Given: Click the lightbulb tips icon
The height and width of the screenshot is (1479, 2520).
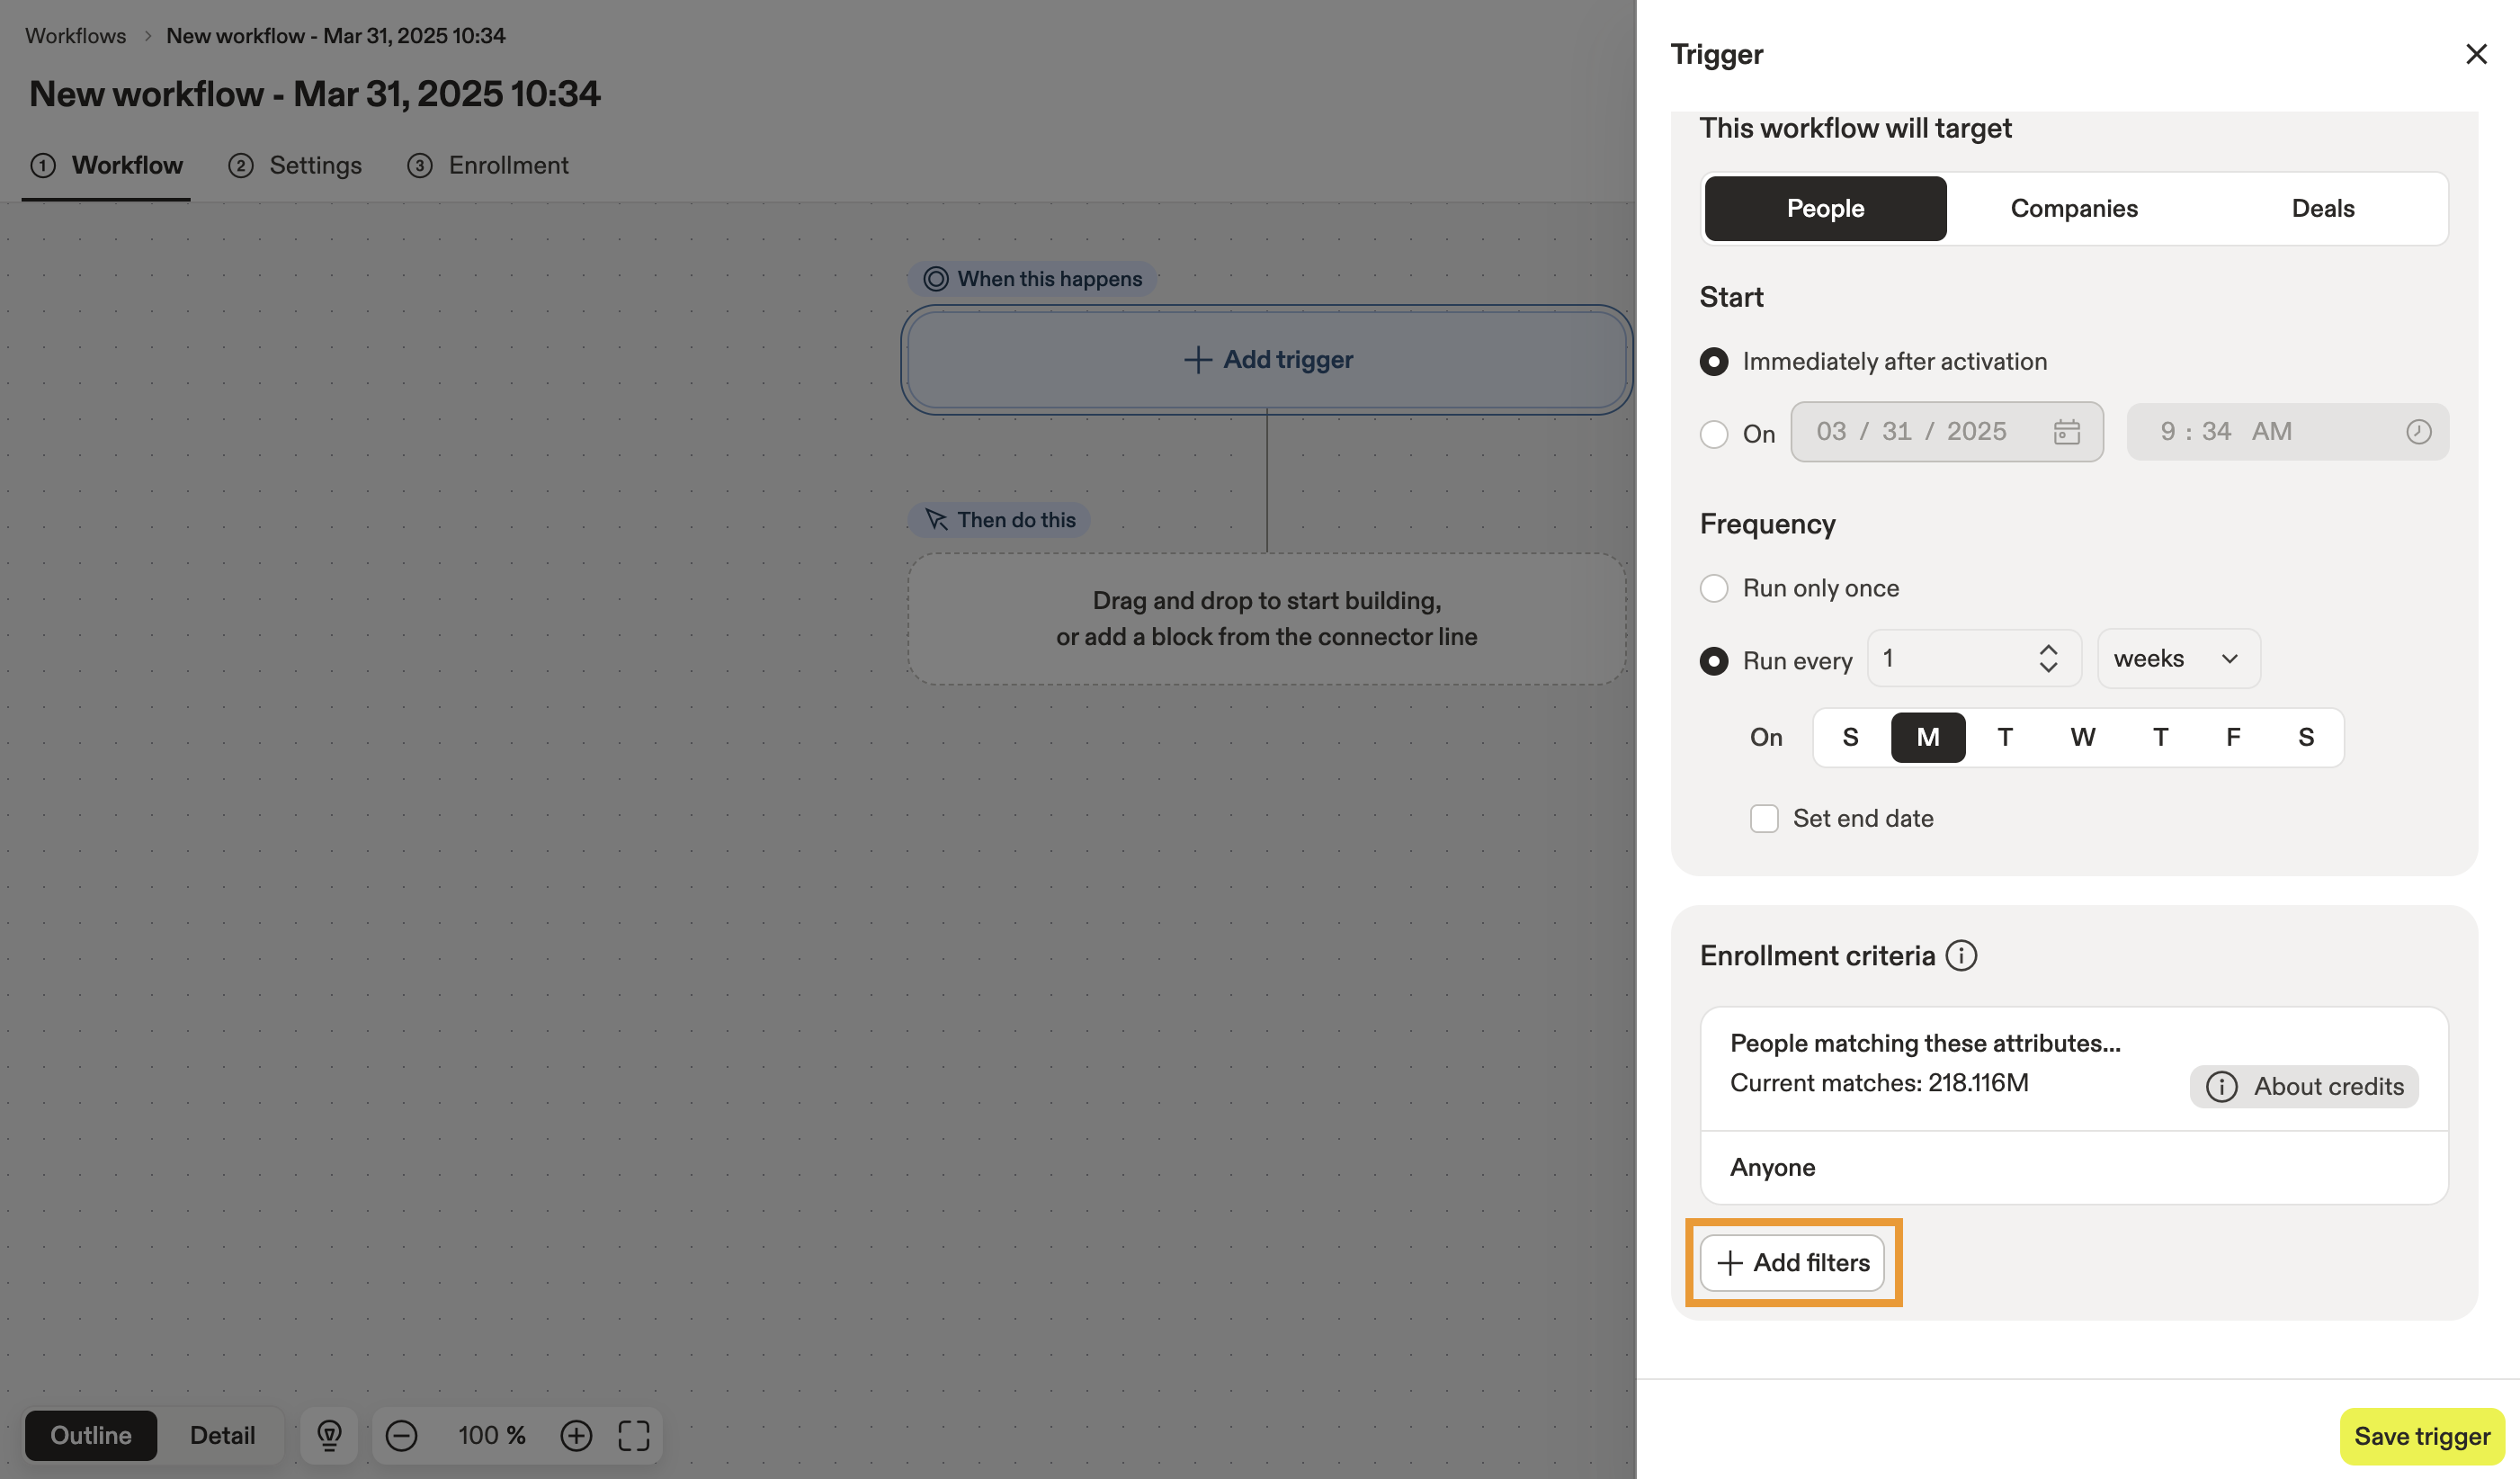Looking at the screenshot, I should point(329,1435).
